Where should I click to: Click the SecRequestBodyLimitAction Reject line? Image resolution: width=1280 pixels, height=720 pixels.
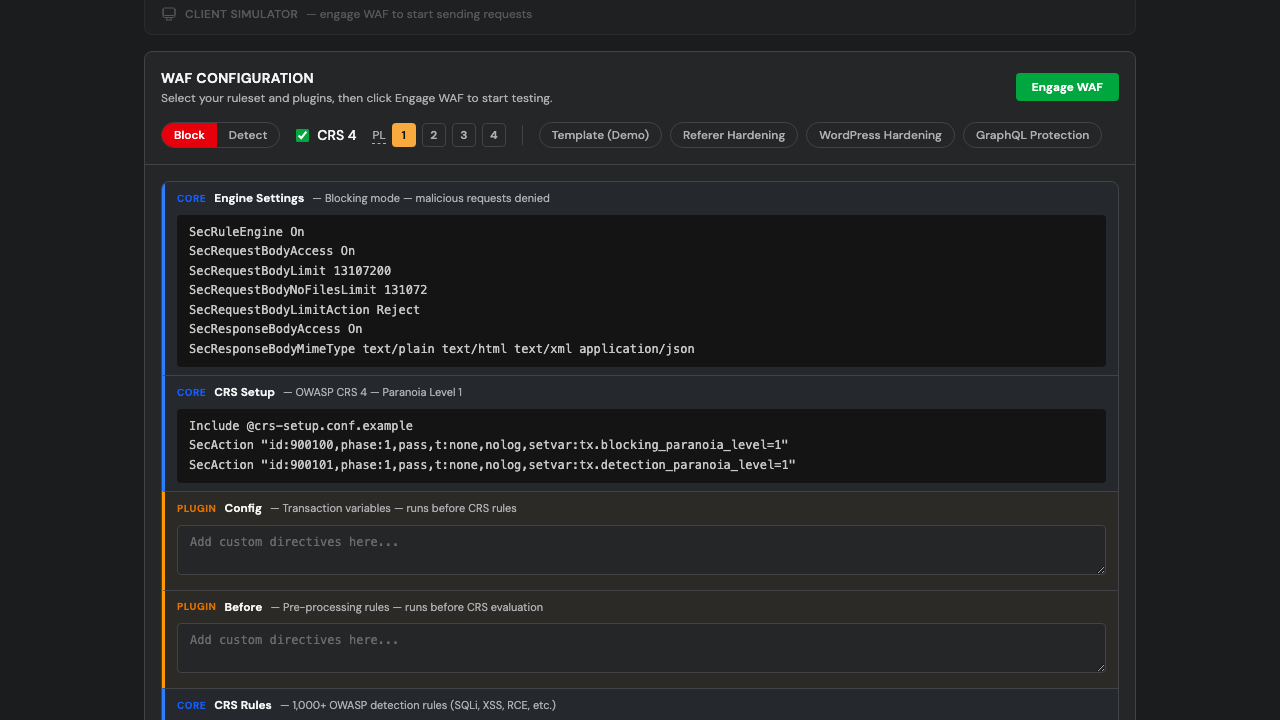click(x=304, y=310)
